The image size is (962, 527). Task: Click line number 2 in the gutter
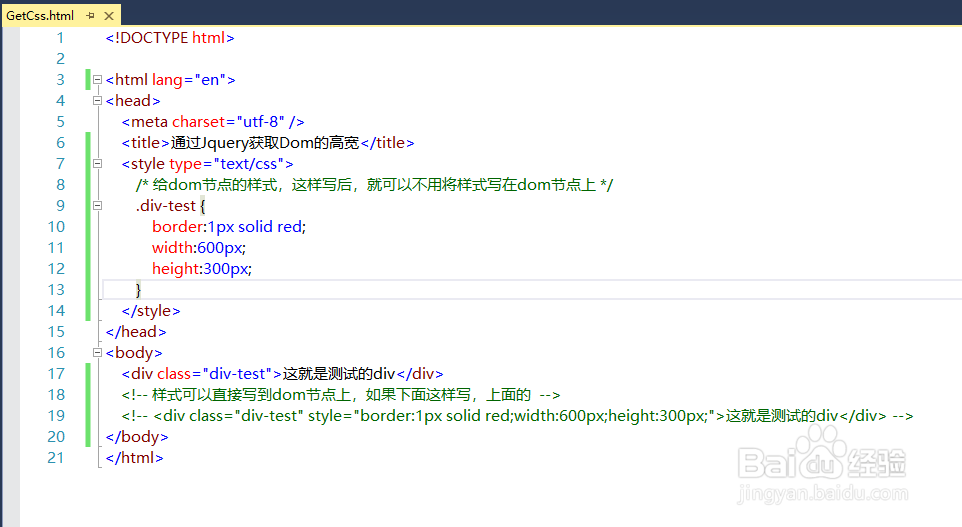click(x=60, y=59)
